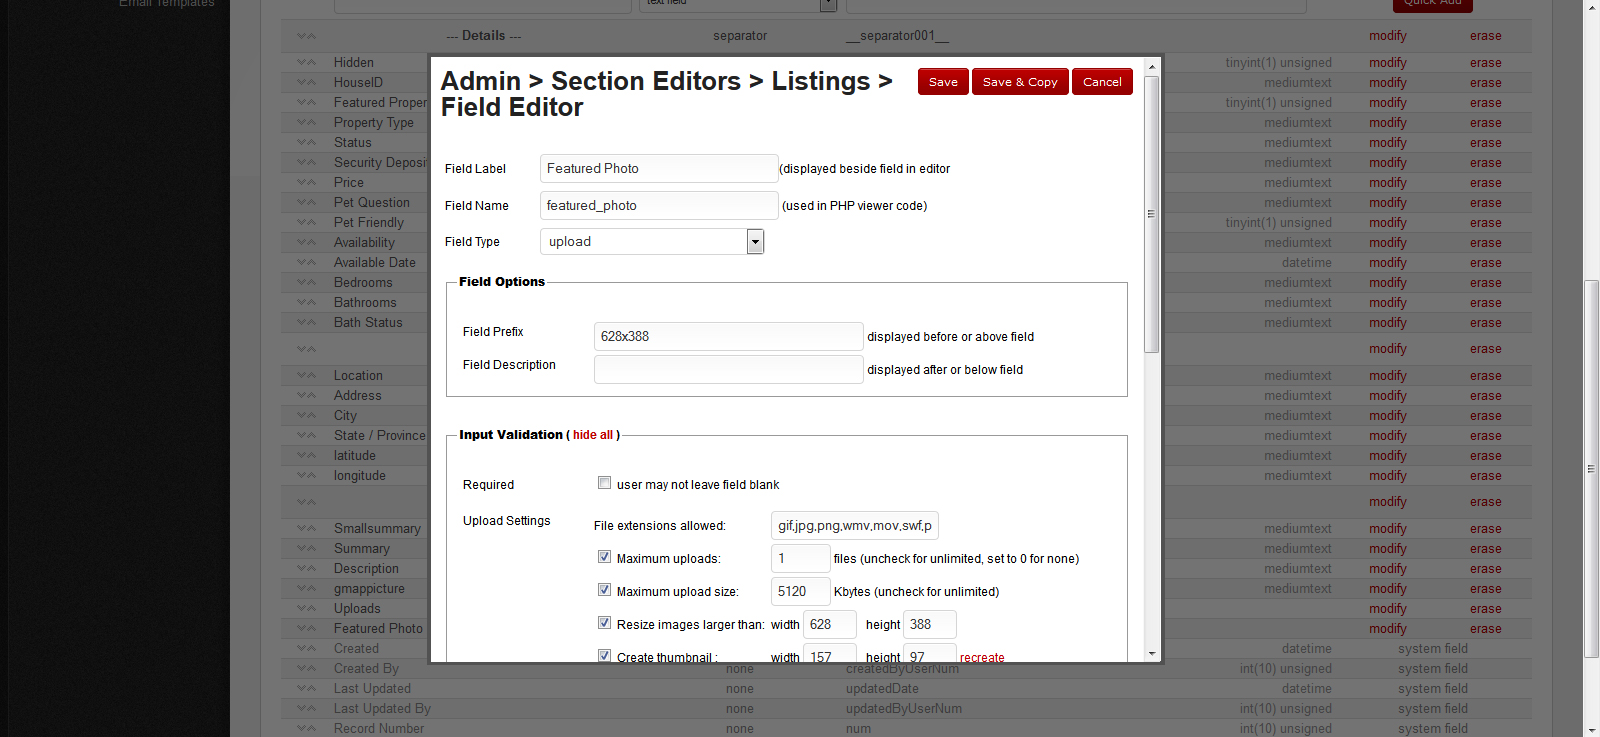Click the scroll-up arrow of the Field Editor dialog
This screenshot has height=737, width=1600.
1152,67
